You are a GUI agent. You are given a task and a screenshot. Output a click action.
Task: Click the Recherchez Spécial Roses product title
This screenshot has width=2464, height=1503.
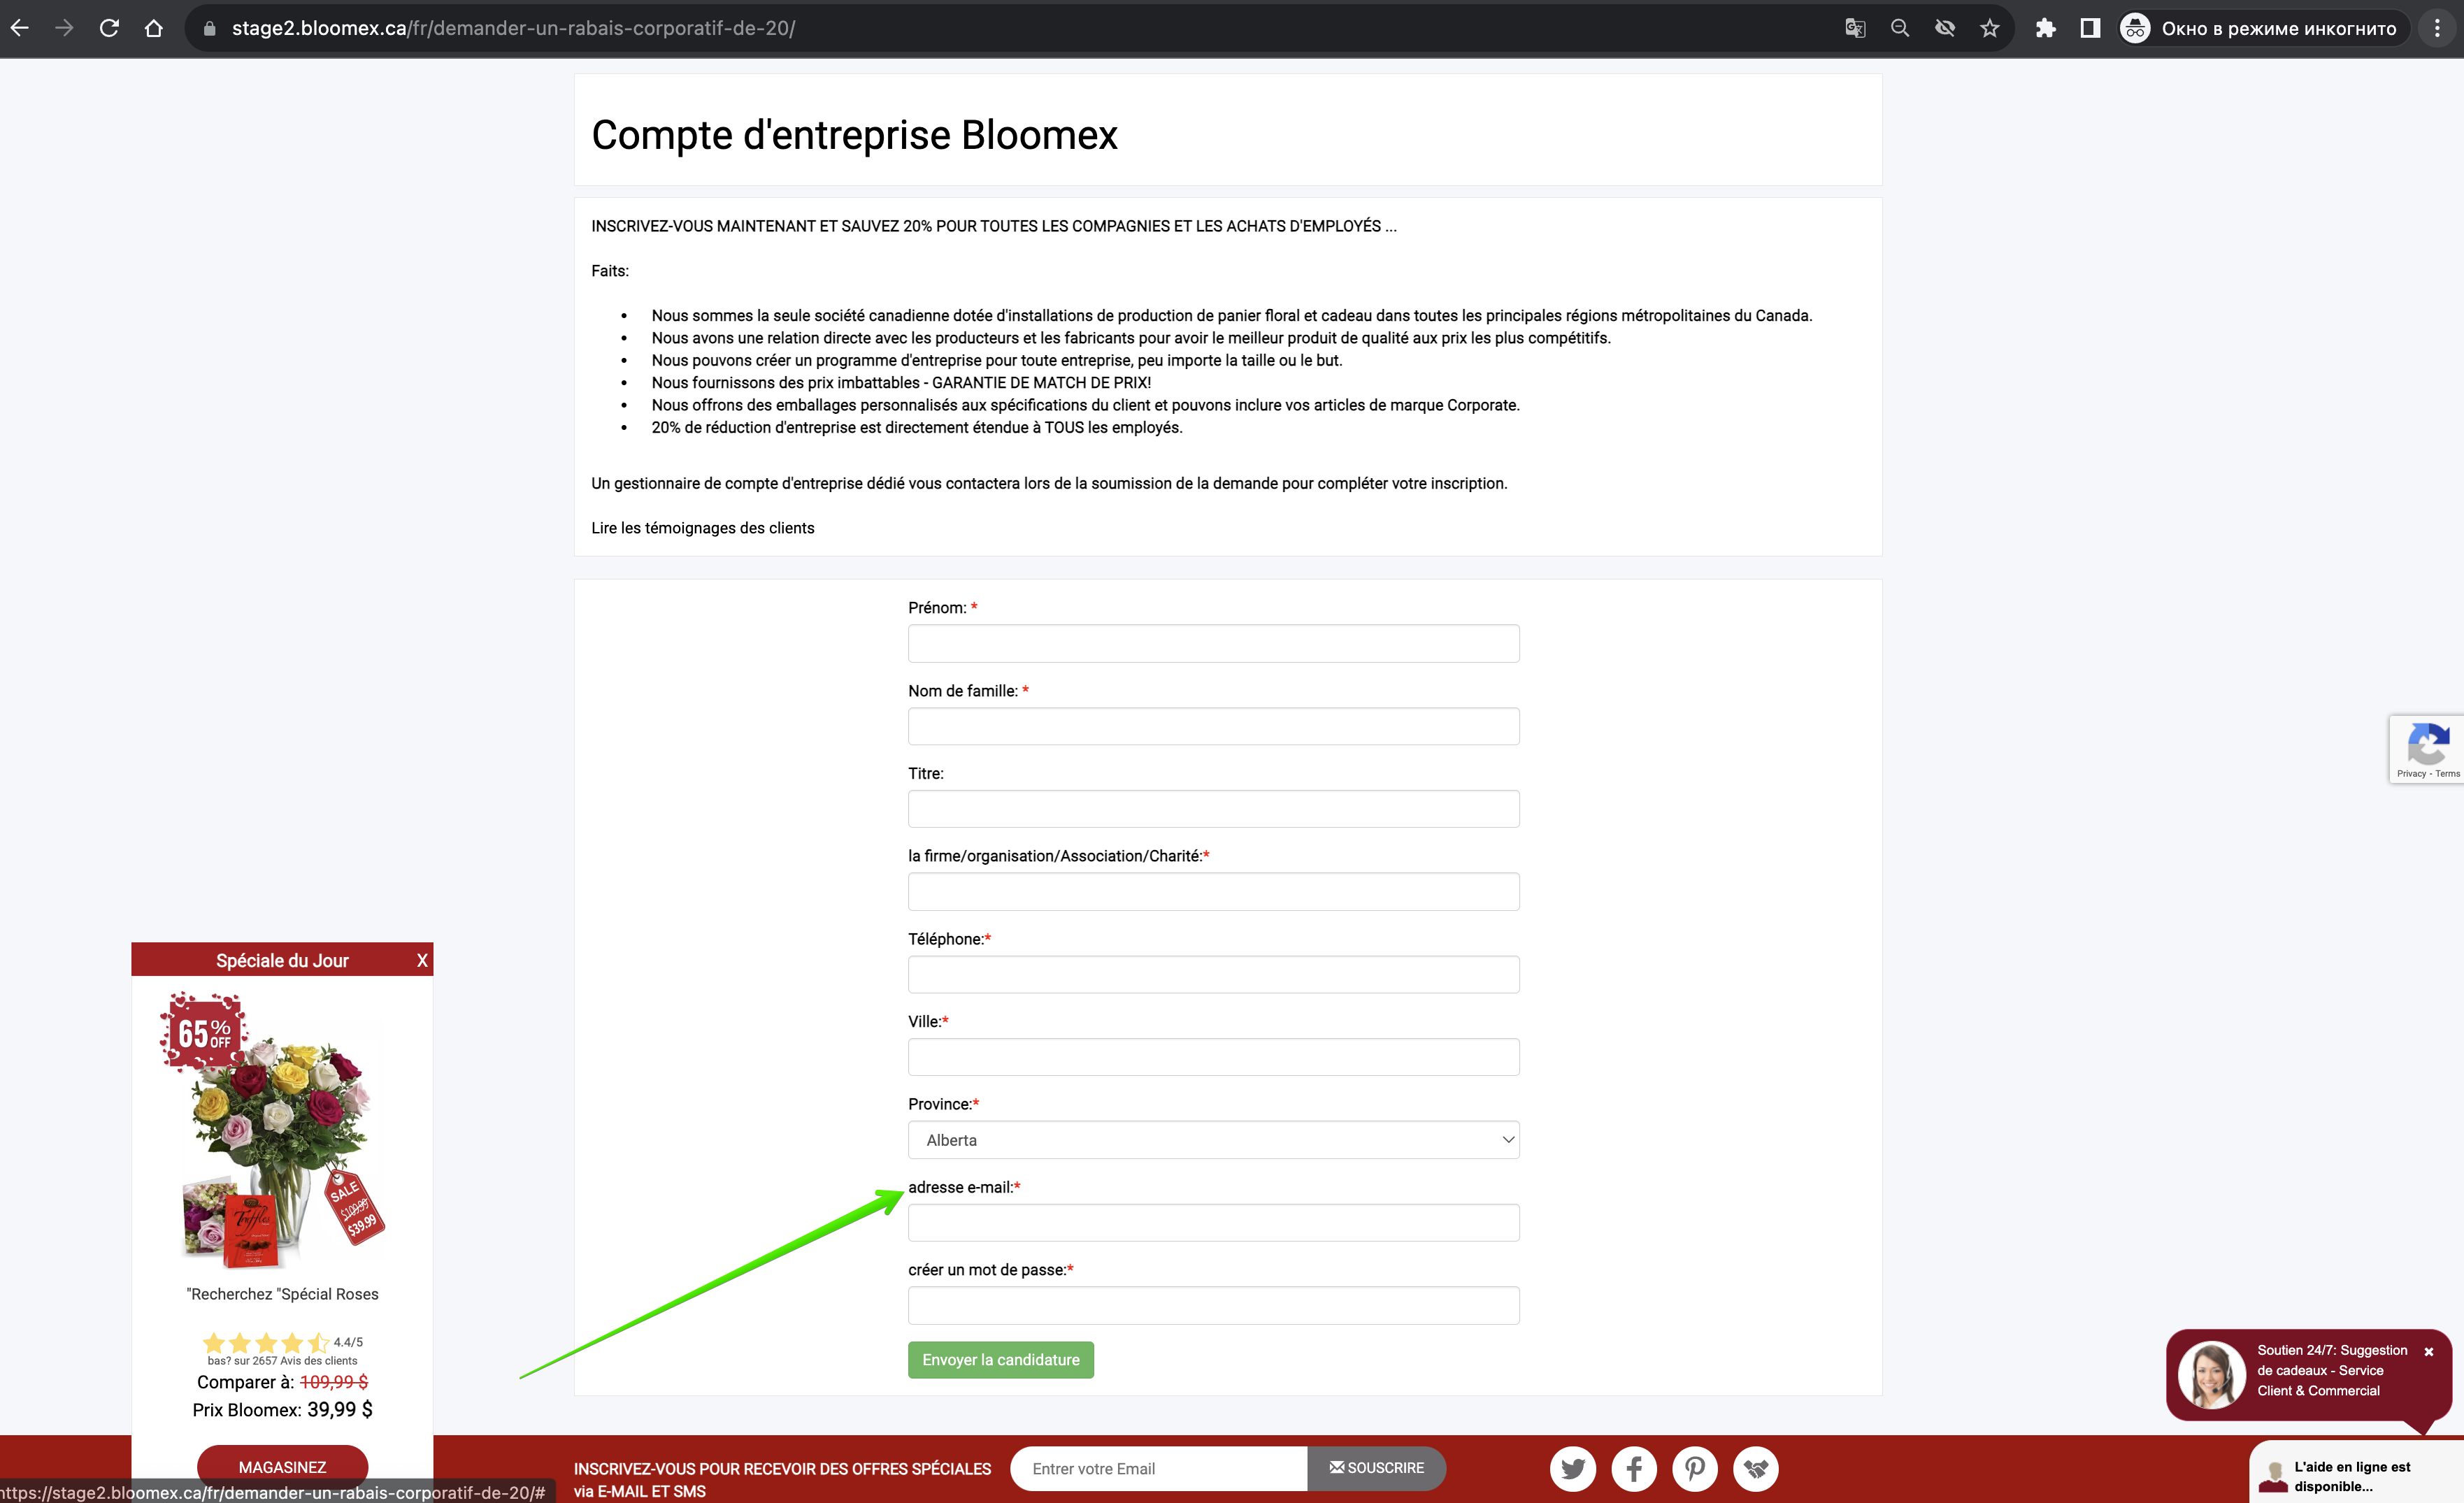click(282, 1294)
